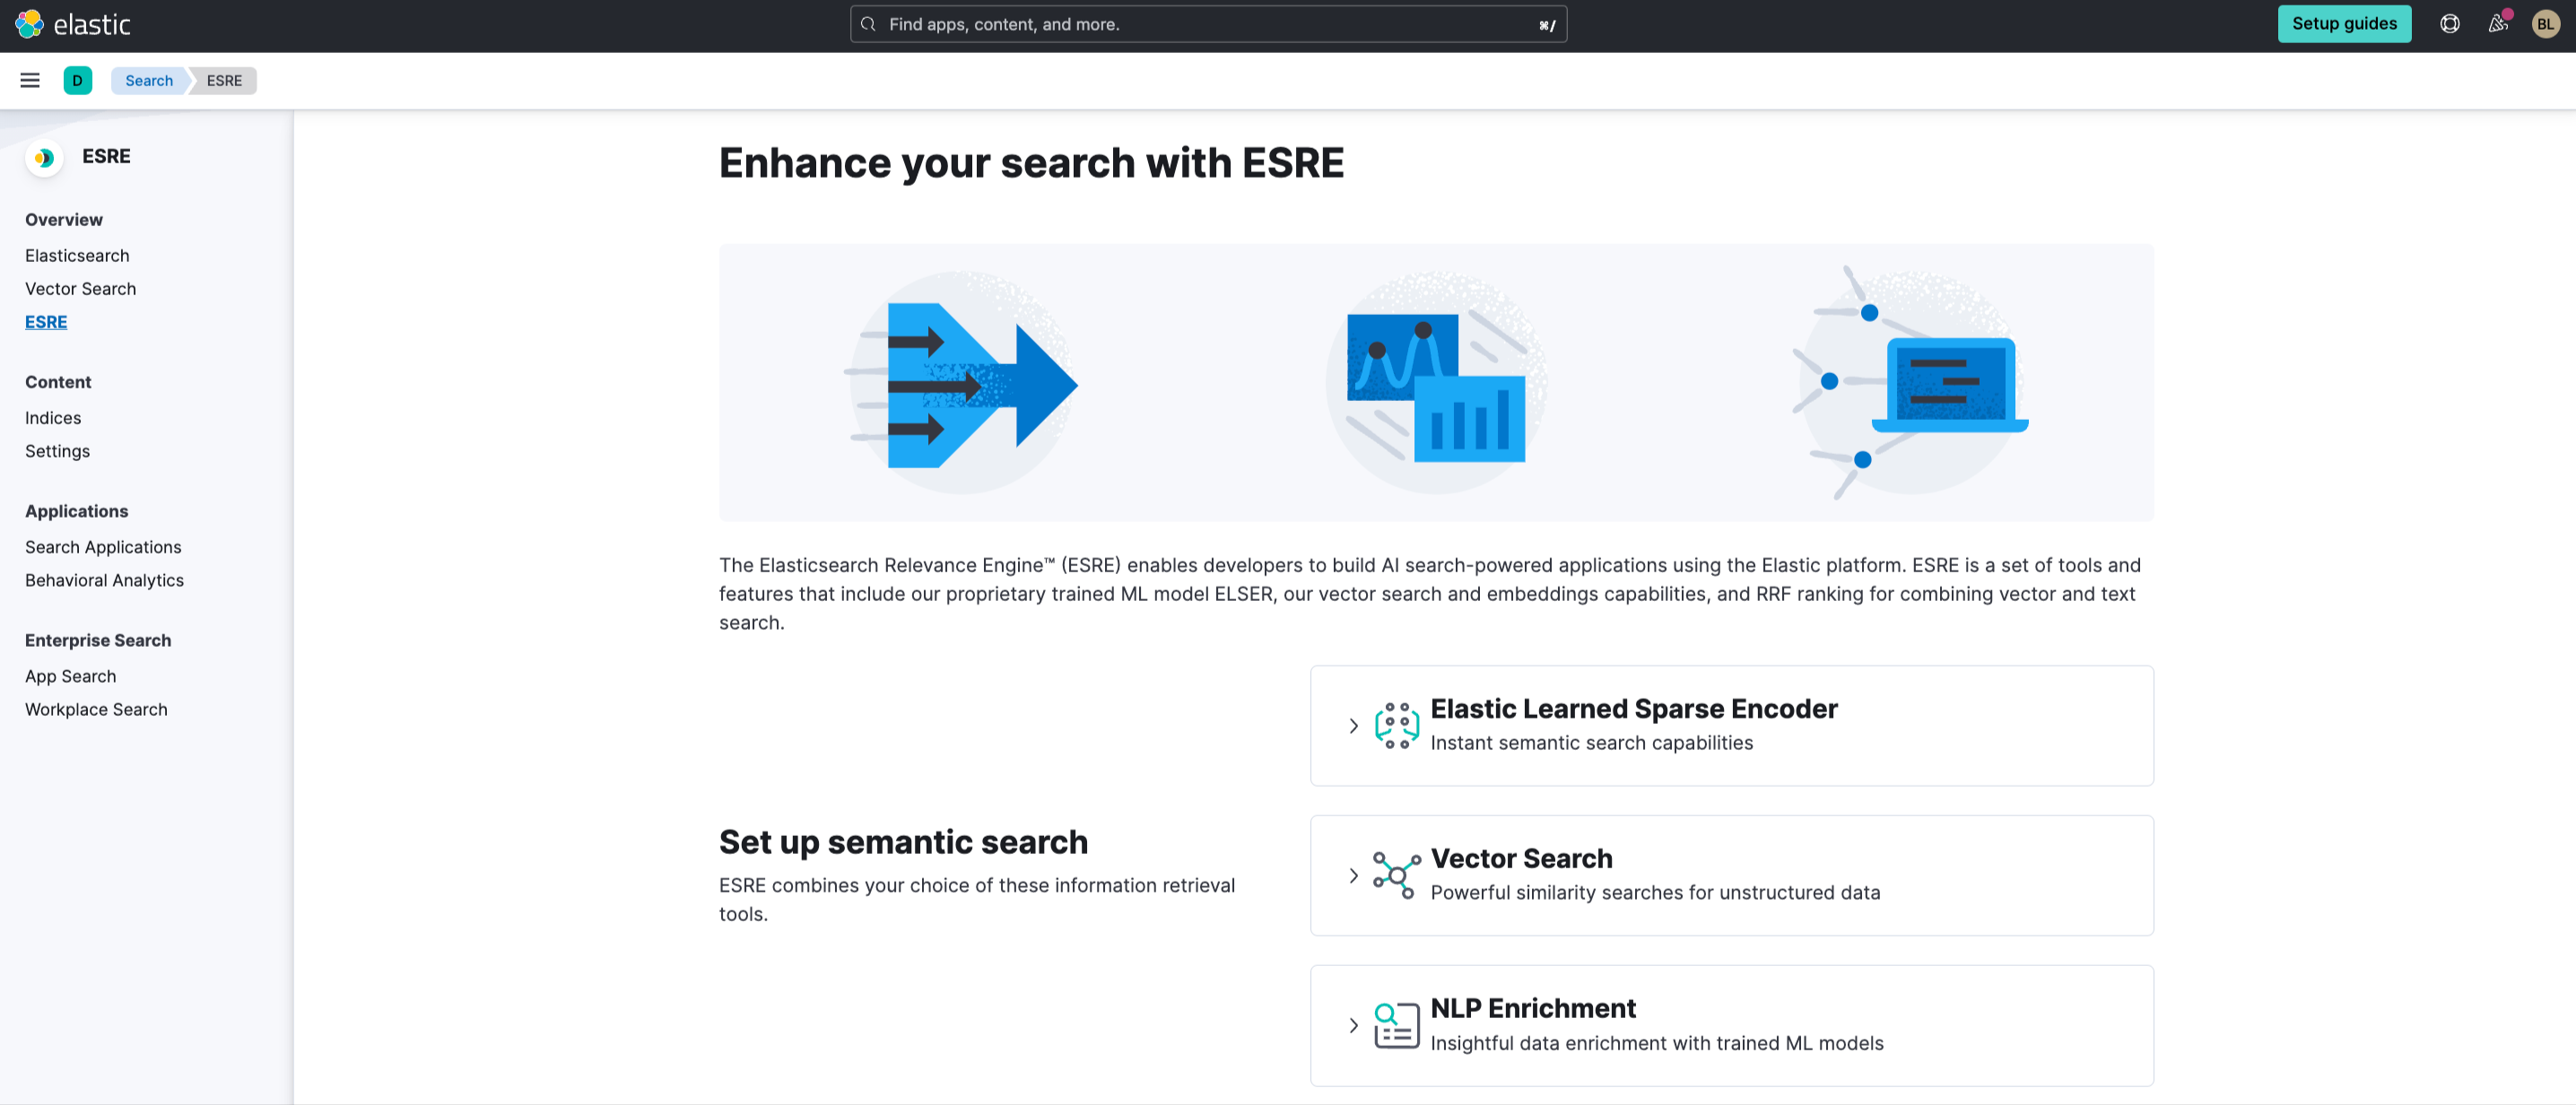Click the Applications sidebar heading

(x=77, y=510)
